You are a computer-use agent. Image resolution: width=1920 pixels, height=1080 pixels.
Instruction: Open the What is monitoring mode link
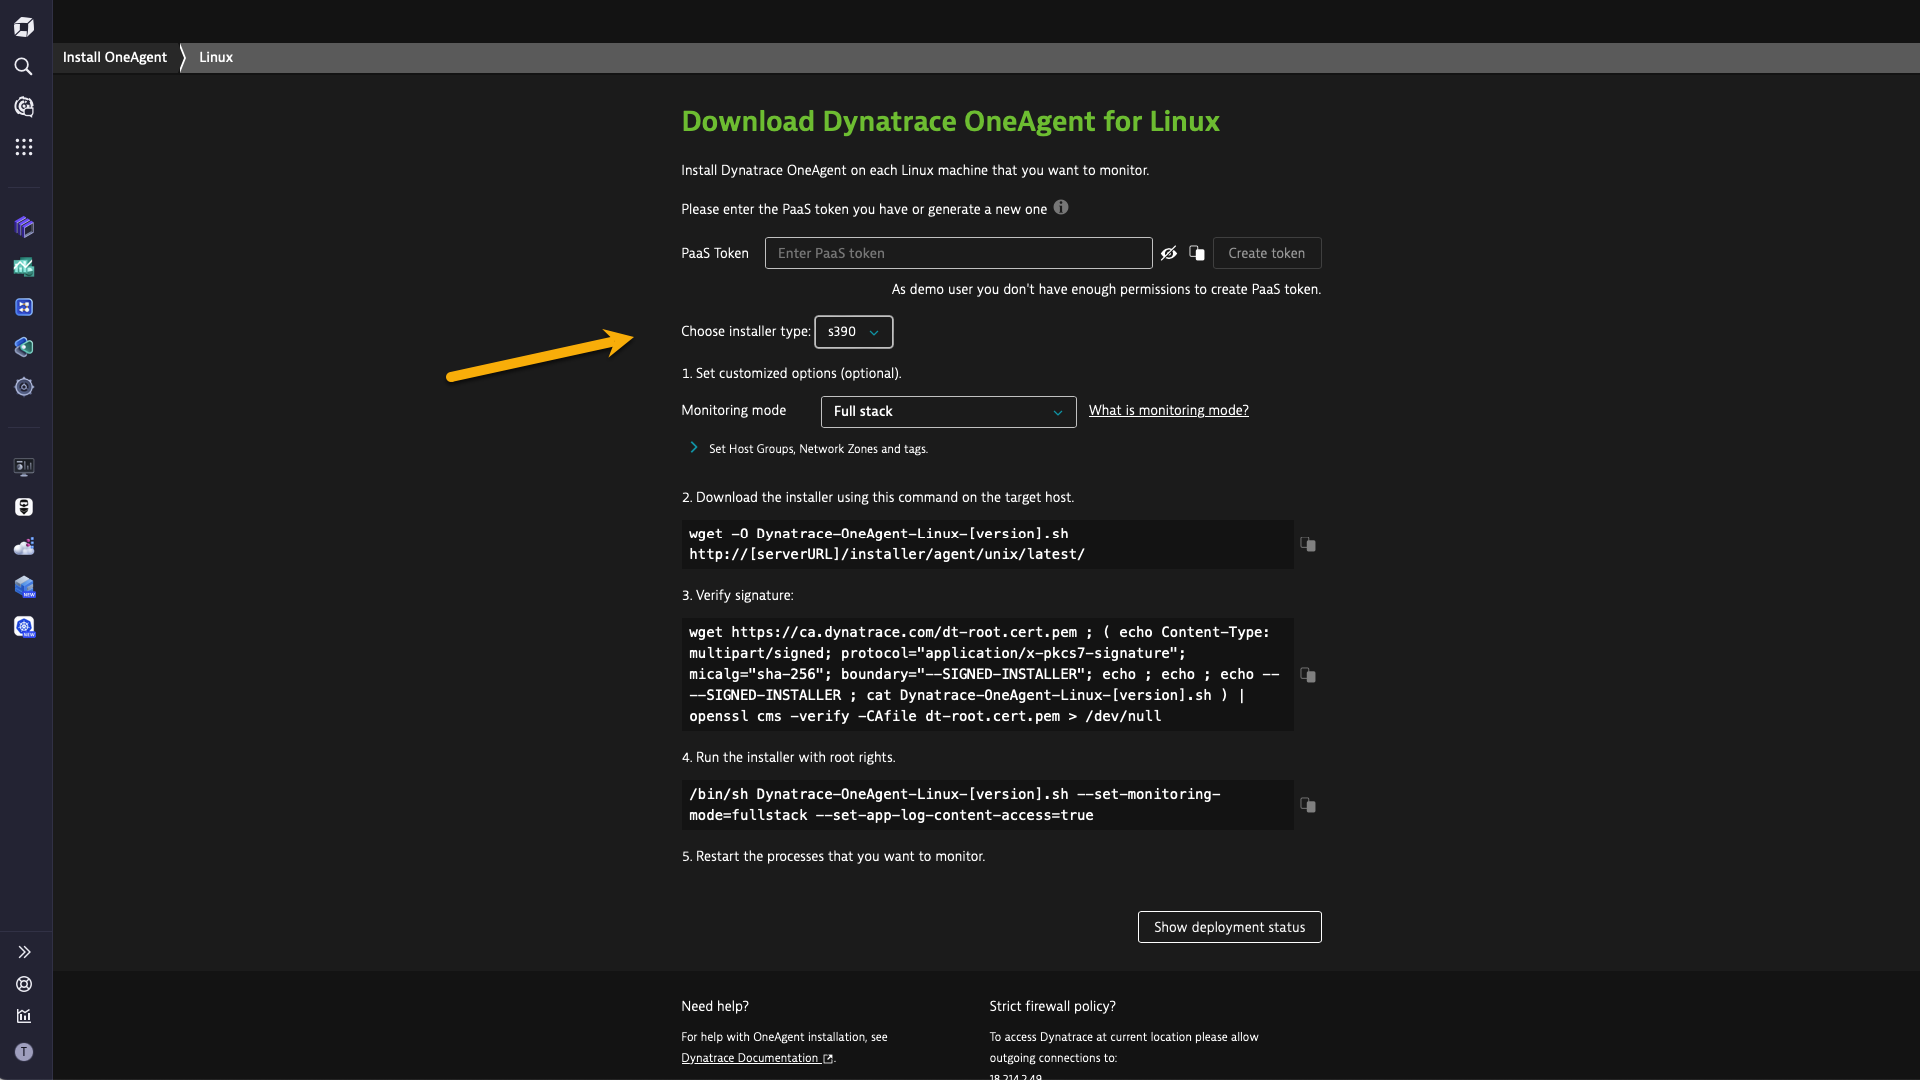tap(1168, 410)
